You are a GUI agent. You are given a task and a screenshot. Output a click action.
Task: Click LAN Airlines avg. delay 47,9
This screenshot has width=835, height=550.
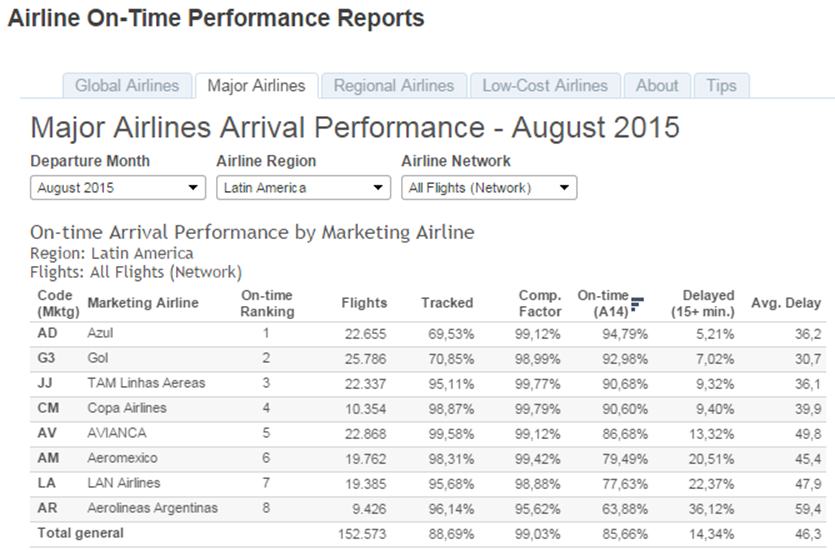(808, 484)
